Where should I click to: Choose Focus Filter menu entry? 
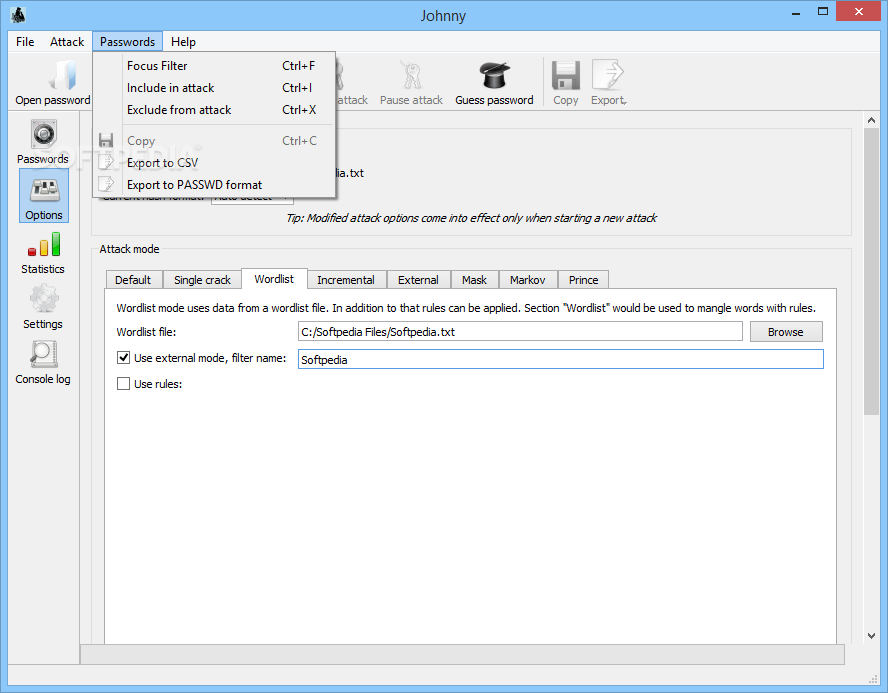215,66
